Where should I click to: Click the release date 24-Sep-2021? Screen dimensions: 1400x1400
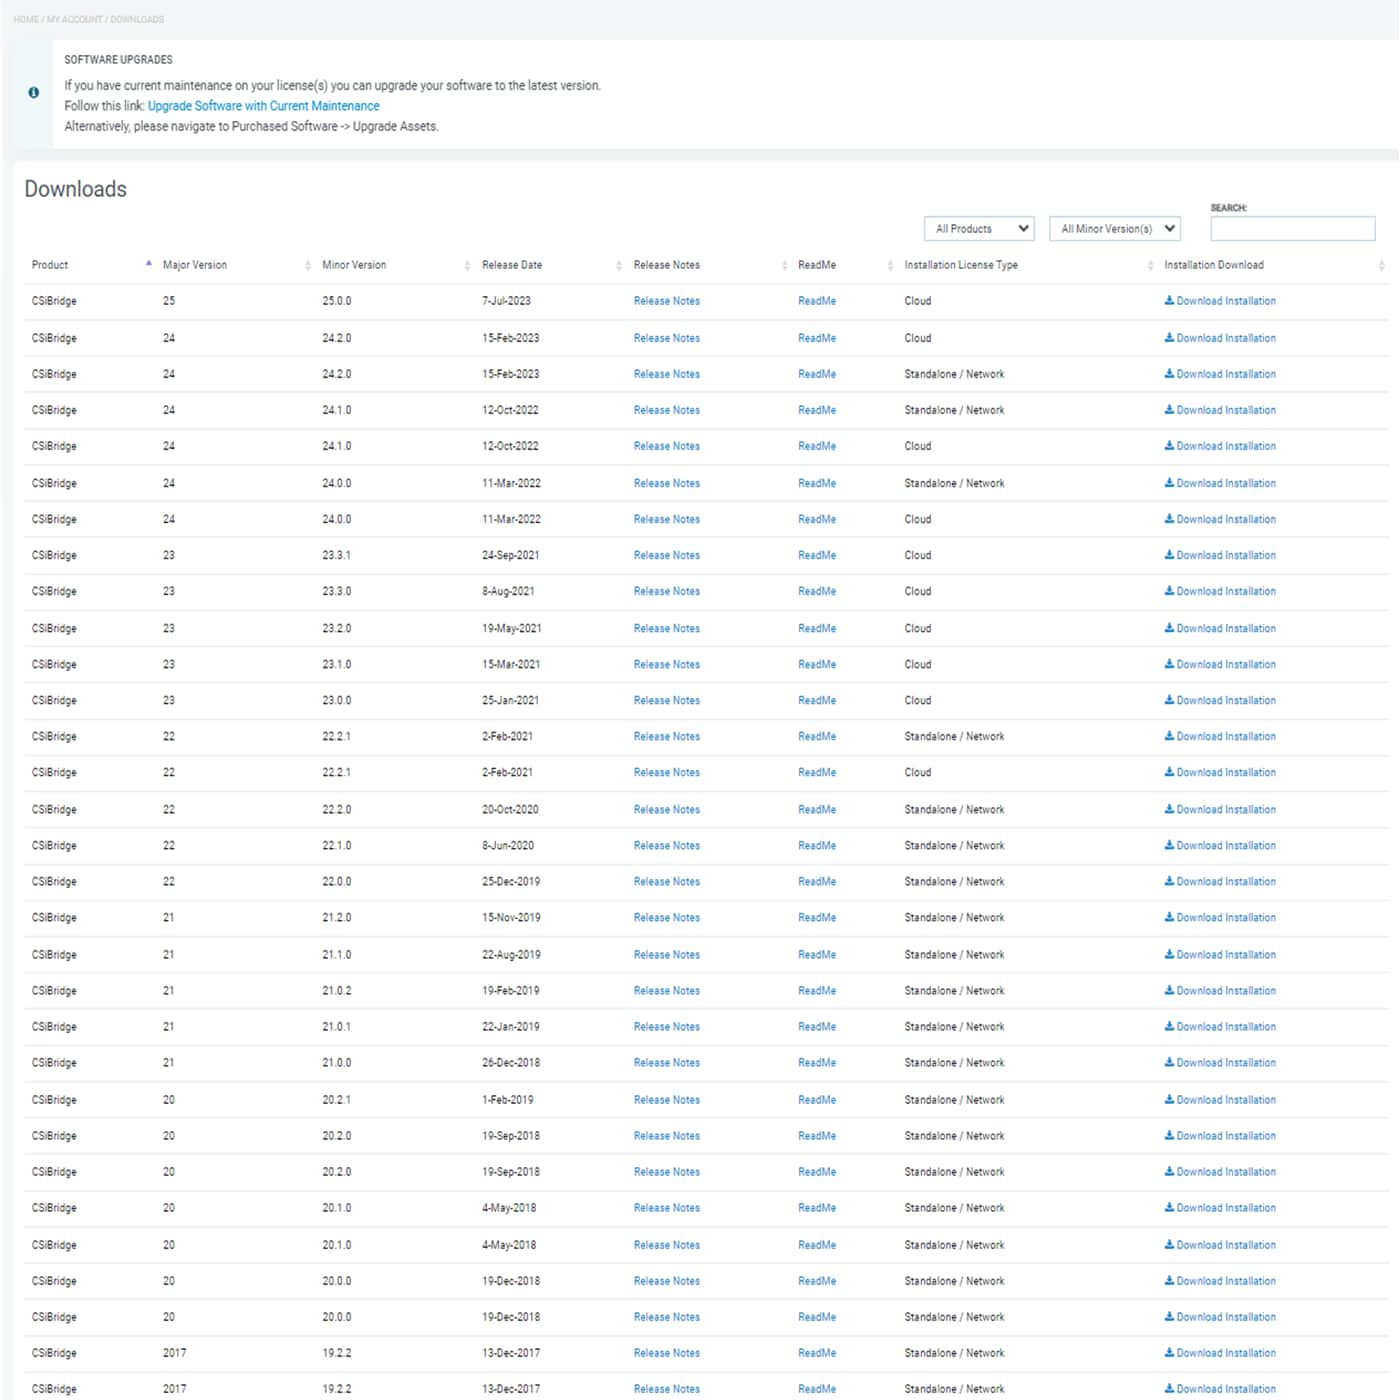(x=511, y=554)
